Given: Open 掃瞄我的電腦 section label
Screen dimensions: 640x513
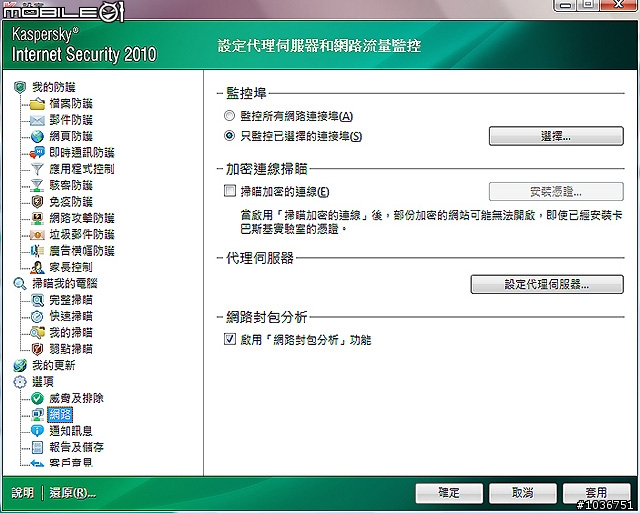Looking at the screenshot, I should click(64, 284).
